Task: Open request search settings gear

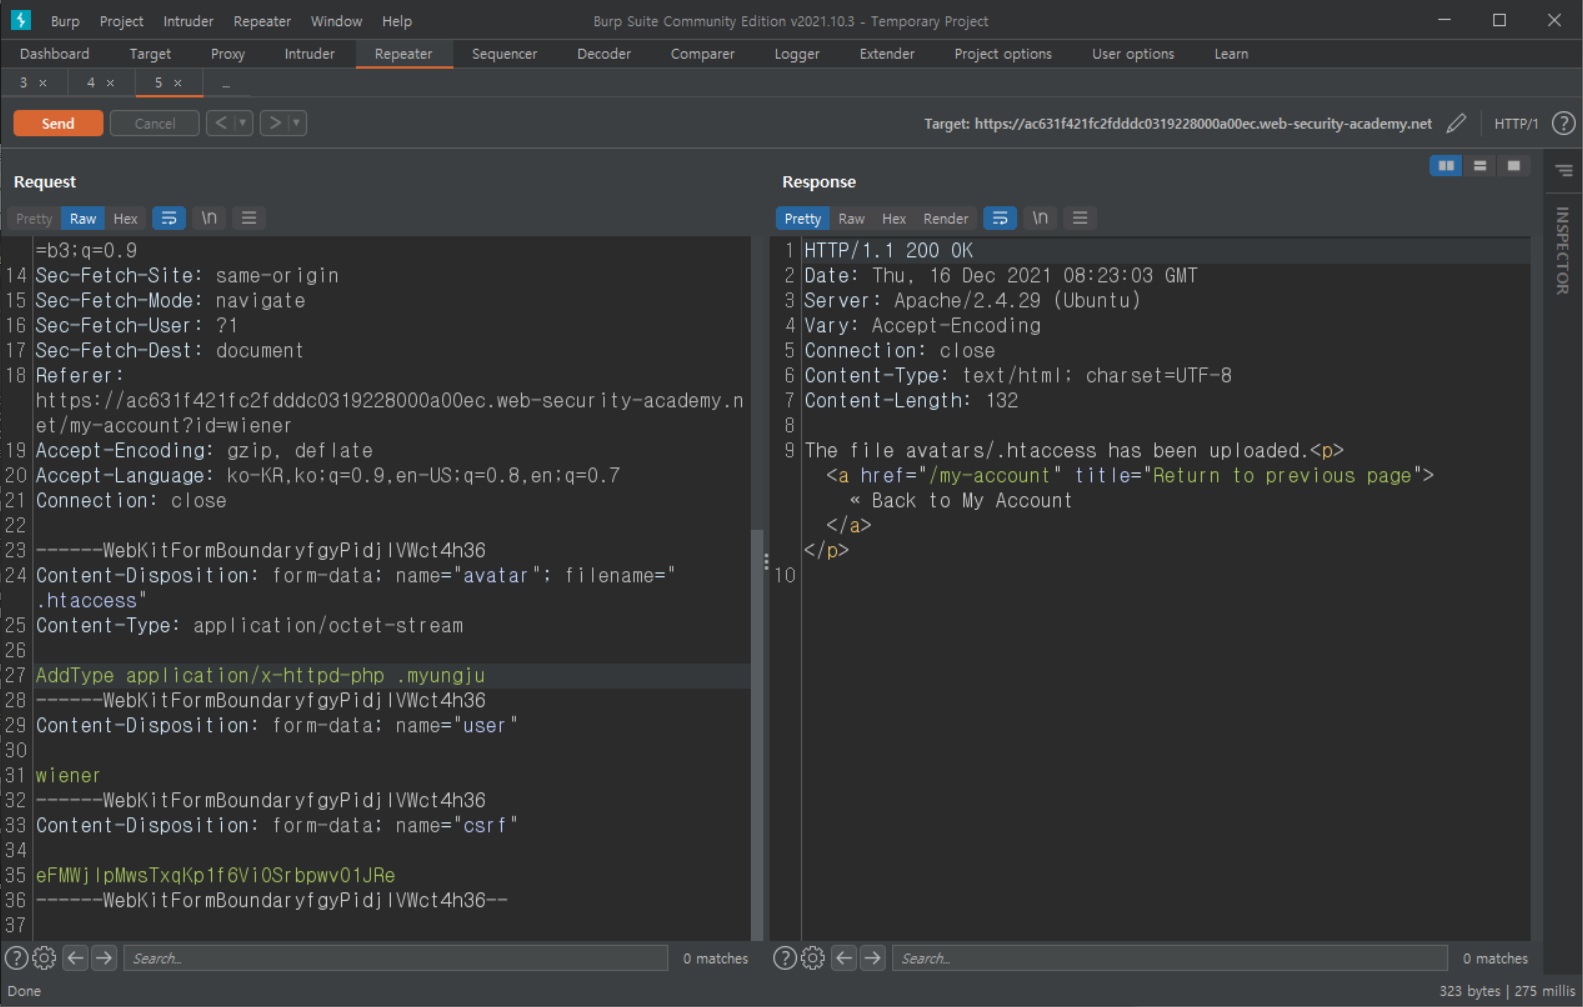Action: pyautogui.click(x=44, y=958)
